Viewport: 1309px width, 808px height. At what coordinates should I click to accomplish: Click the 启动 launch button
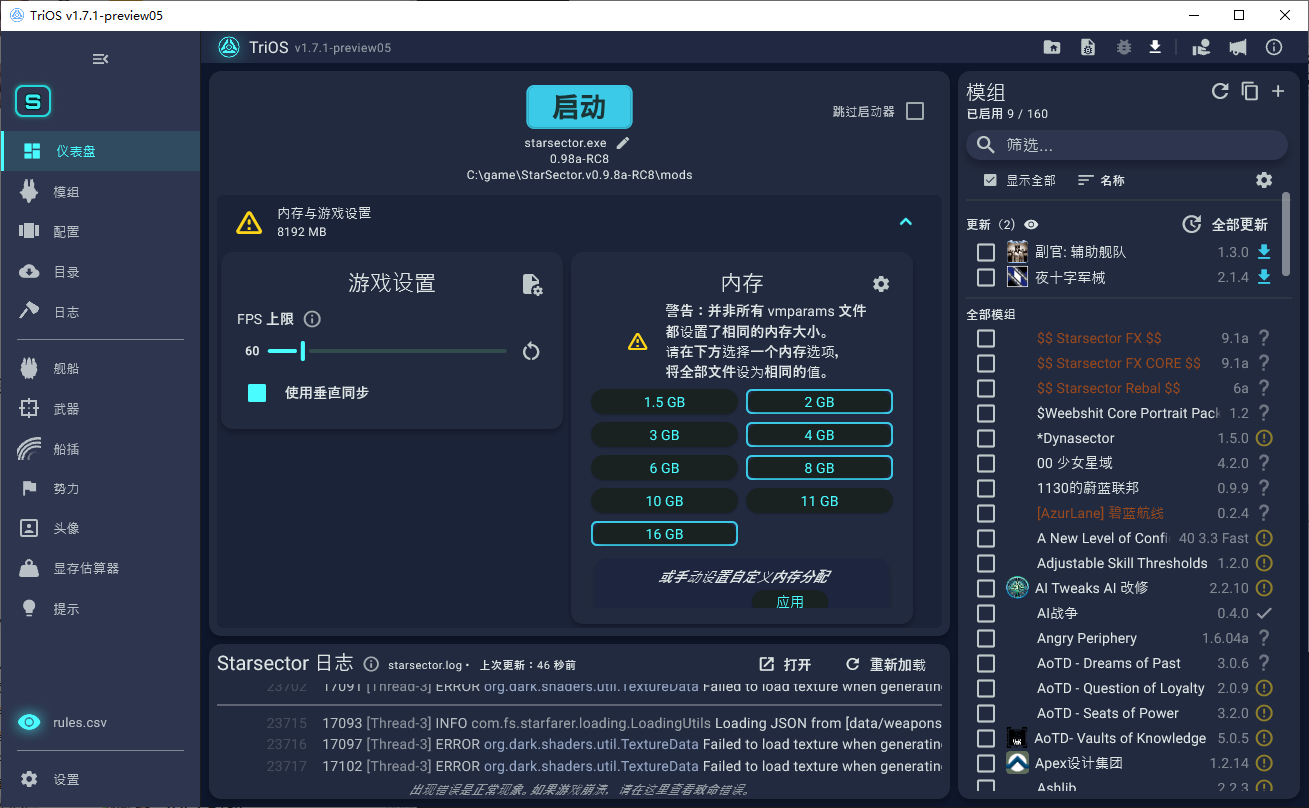[580, 107]
